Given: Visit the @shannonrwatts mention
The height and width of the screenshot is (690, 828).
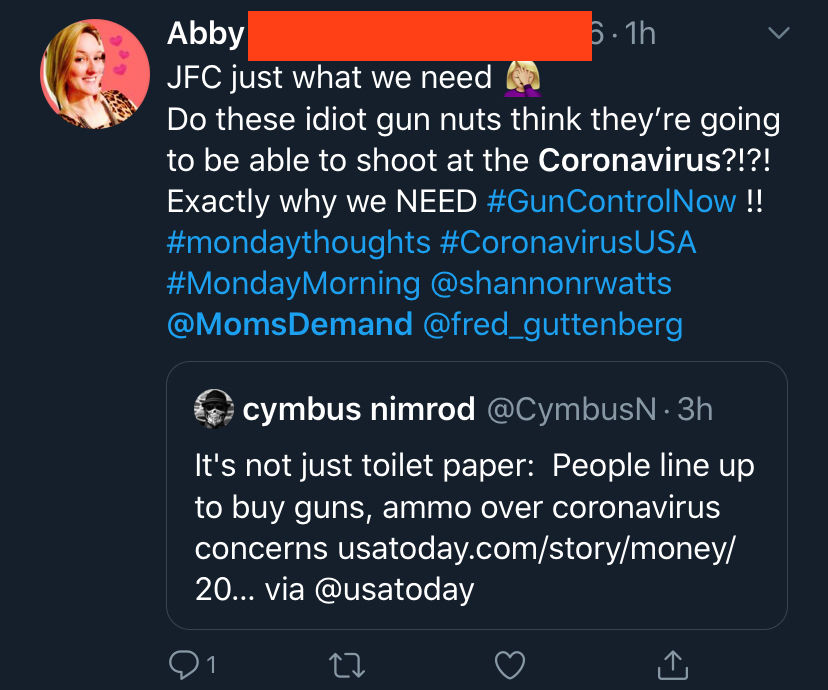Looking at the screenshot, I should coord(551,283).
